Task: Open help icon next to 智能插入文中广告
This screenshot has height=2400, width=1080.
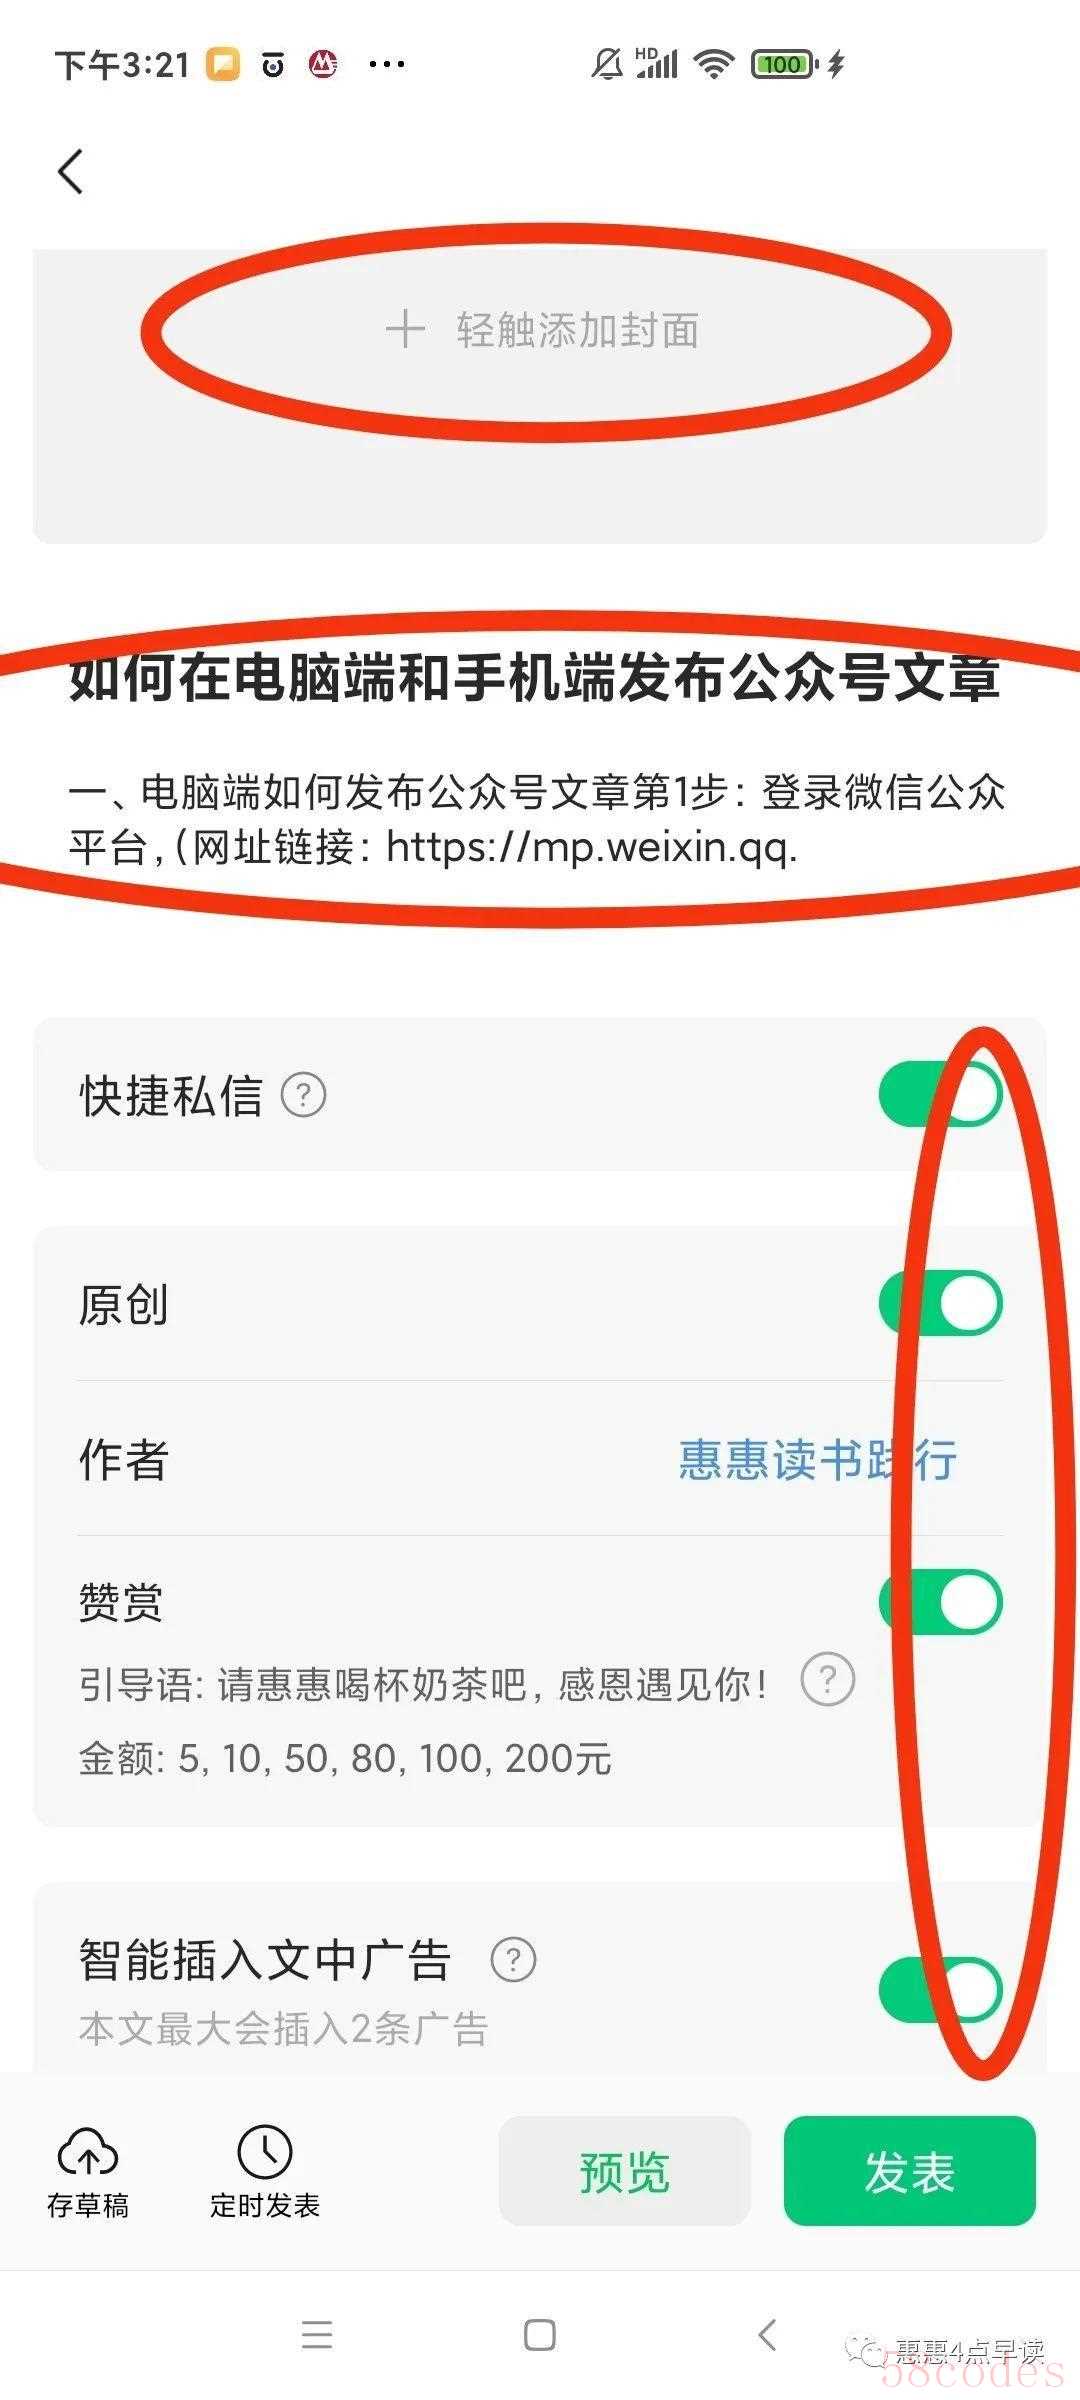Action: click(x=513, y=1960)
